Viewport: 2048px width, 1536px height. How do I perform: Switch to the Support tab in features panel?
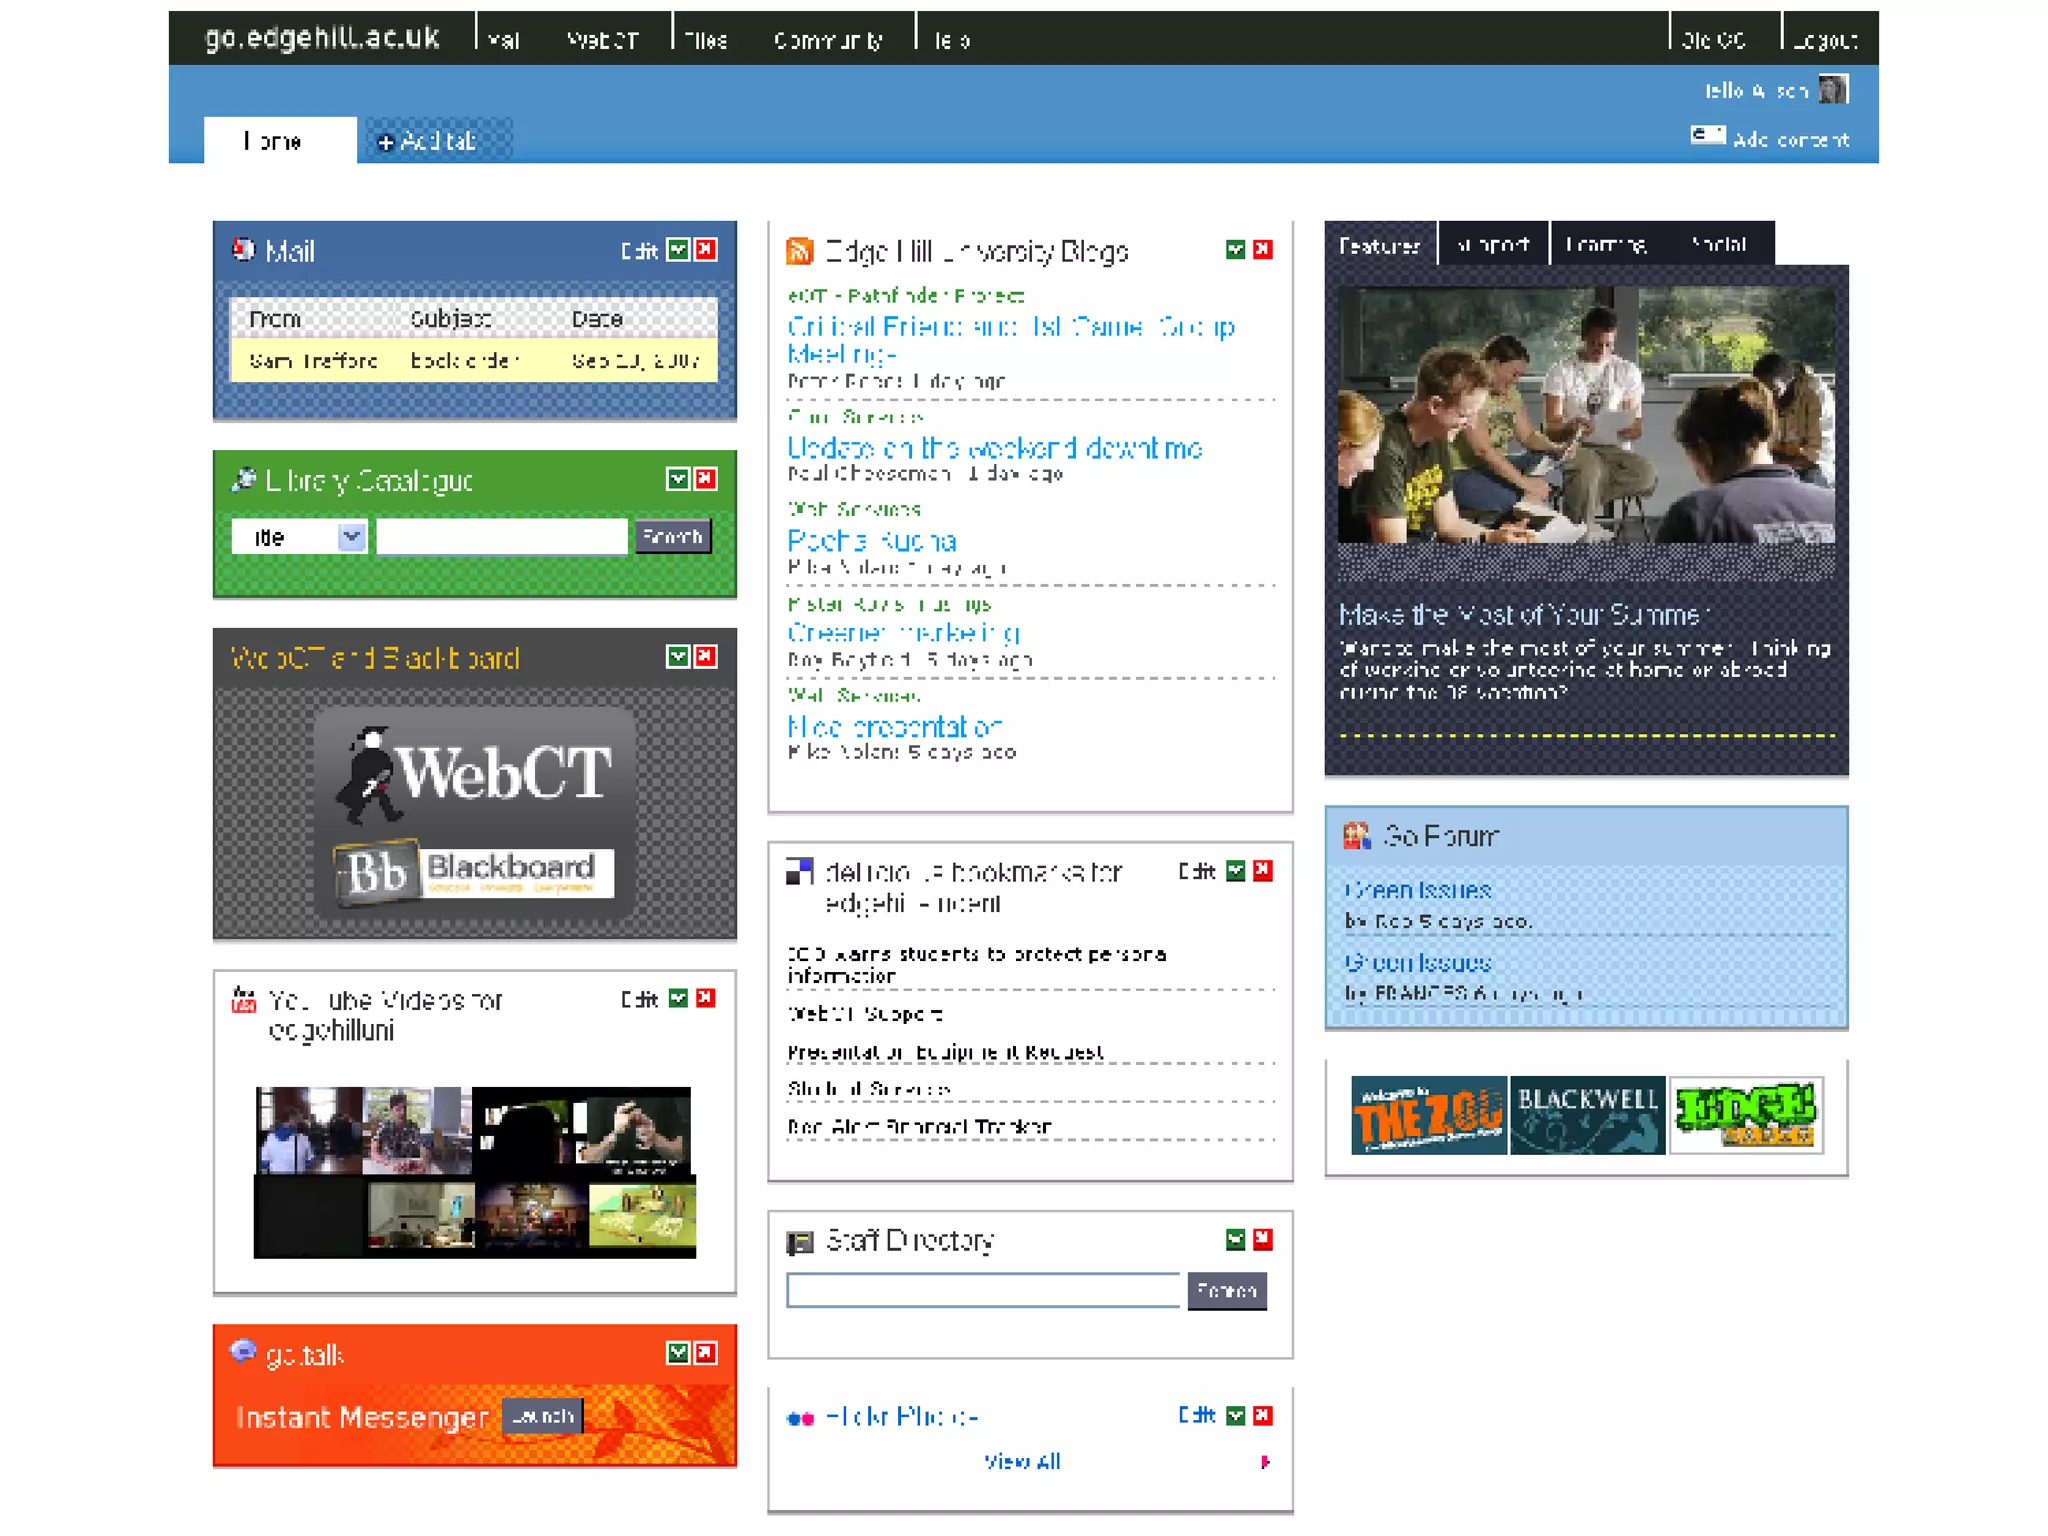(x=1493, y=245)
